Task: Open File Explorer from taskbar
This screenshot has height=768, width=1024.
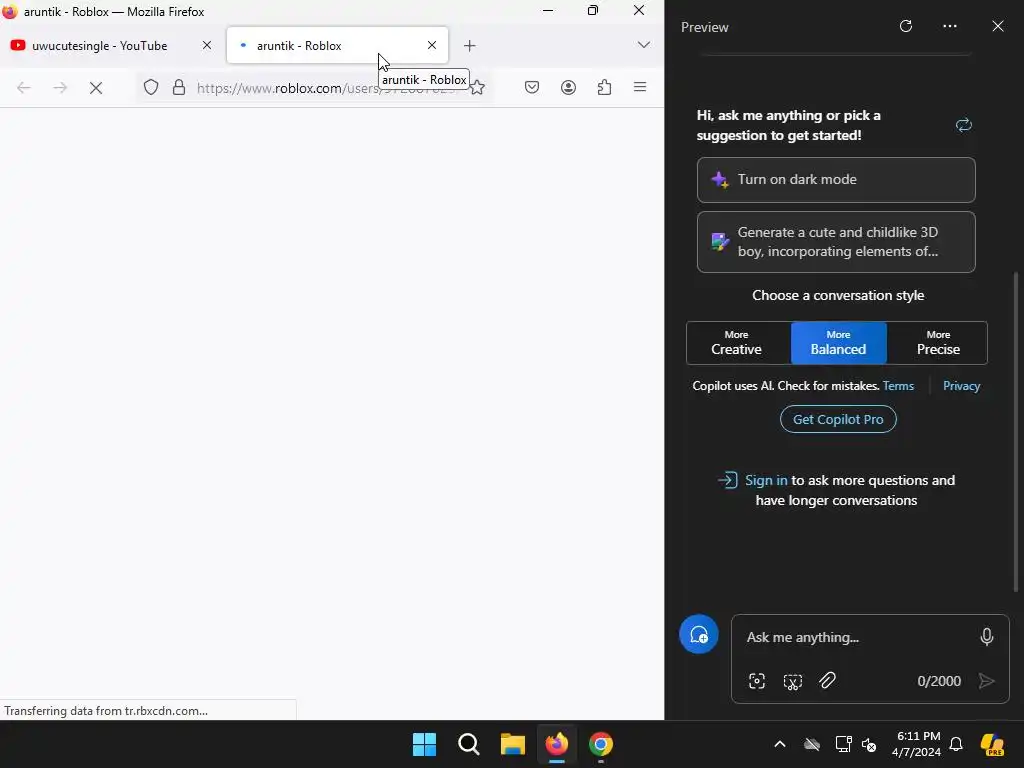Action: [x=513, y=744]
